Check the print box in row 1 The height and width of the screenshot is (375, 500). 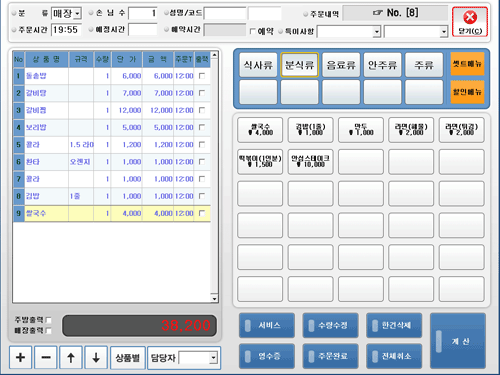tap(202, 76)
